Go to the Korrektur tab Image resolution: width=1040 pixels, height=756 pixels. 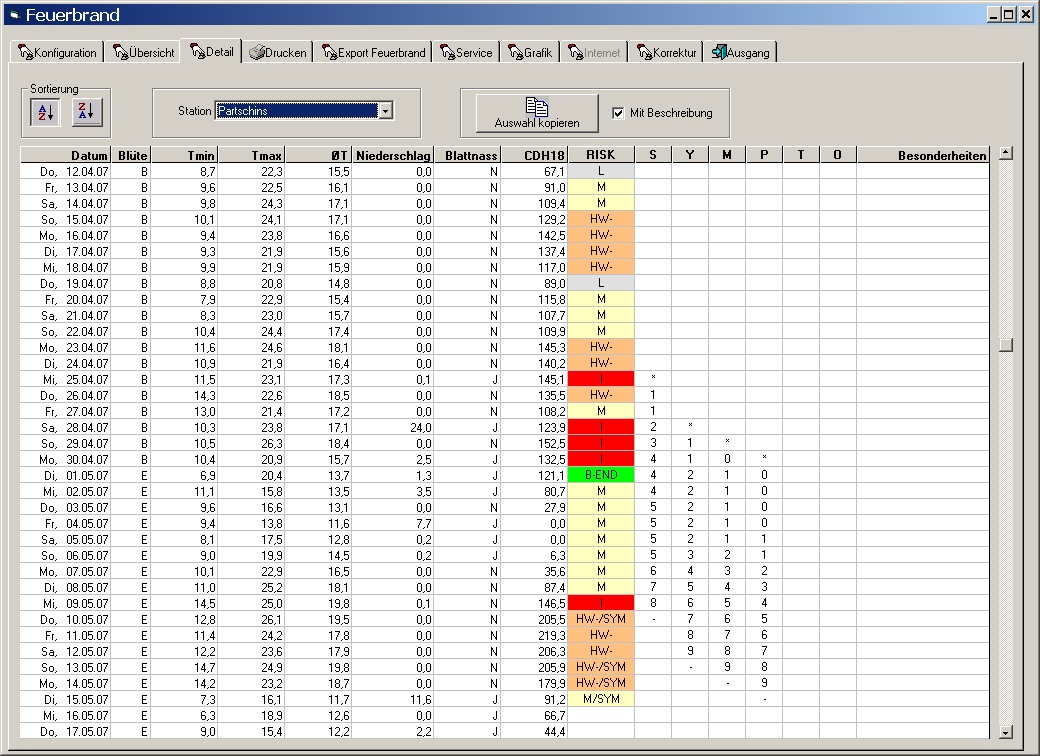tap(664, 53)
